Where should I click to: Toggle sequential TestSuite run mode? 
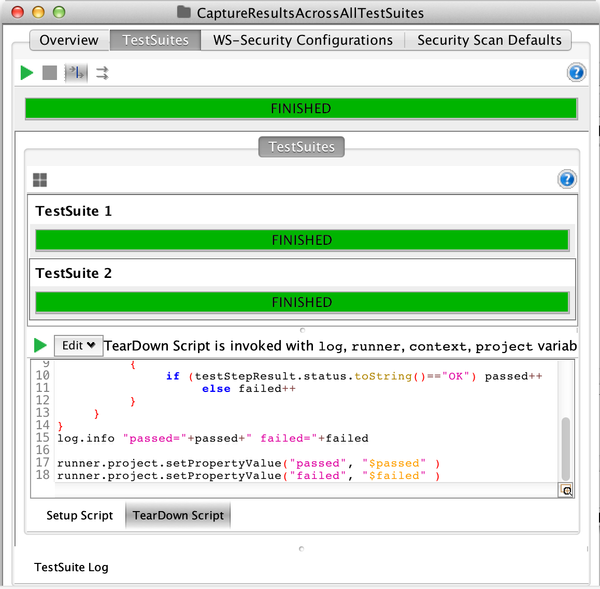click(76, 73)
